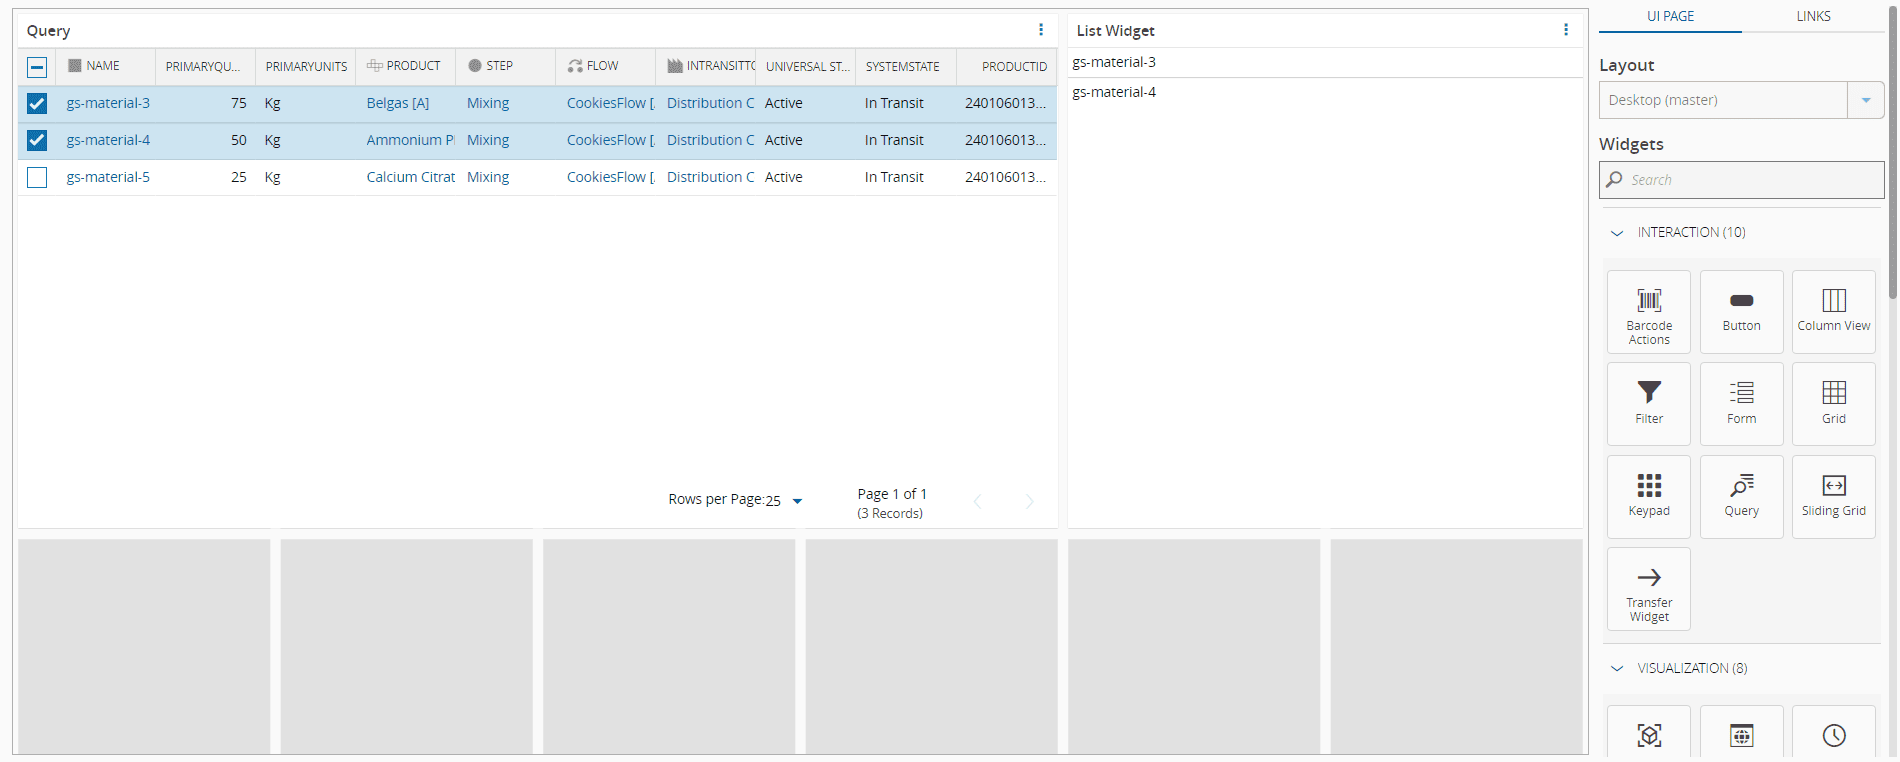Click the product ID cell for gs-material-5
The image size is (1900, 762).
(1005, 177)
